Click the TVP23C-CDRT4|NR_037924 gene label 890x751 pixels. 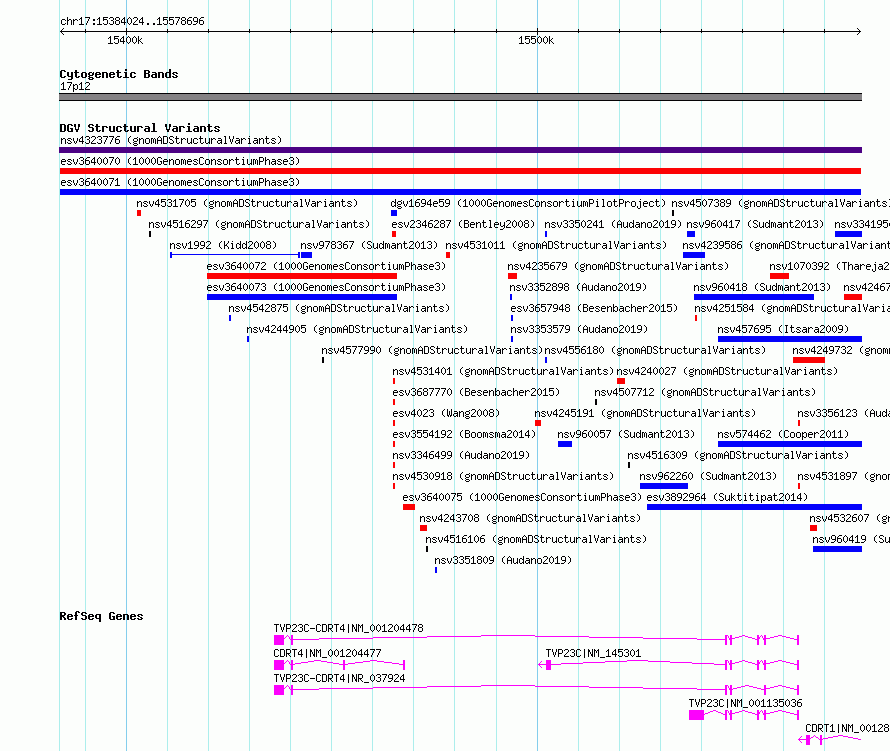pyautogui.click(x=339, y=678)
